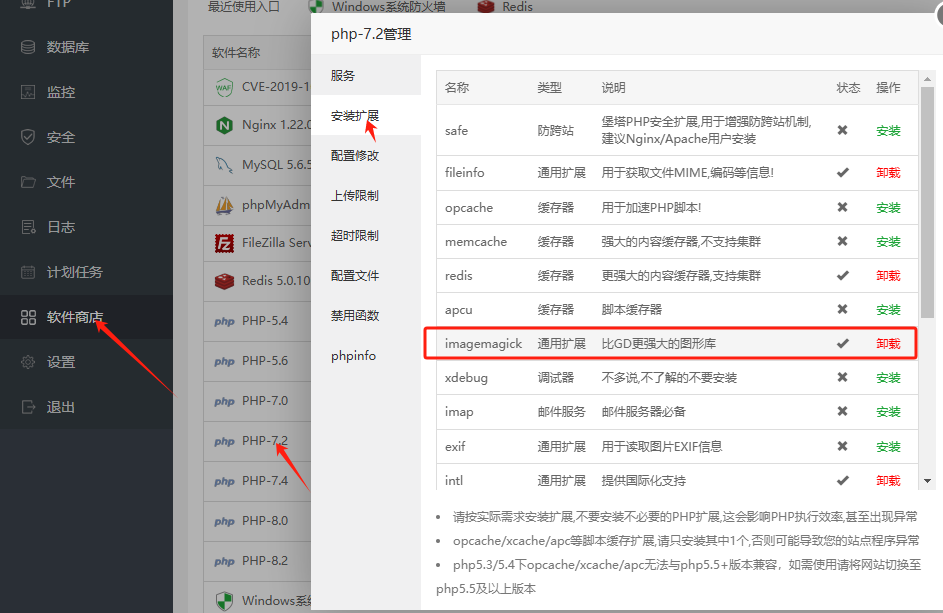Viewport: 943px width, 613px height.
Task: Open the 数据库 sidebar icon
Action: click(28, 47)
